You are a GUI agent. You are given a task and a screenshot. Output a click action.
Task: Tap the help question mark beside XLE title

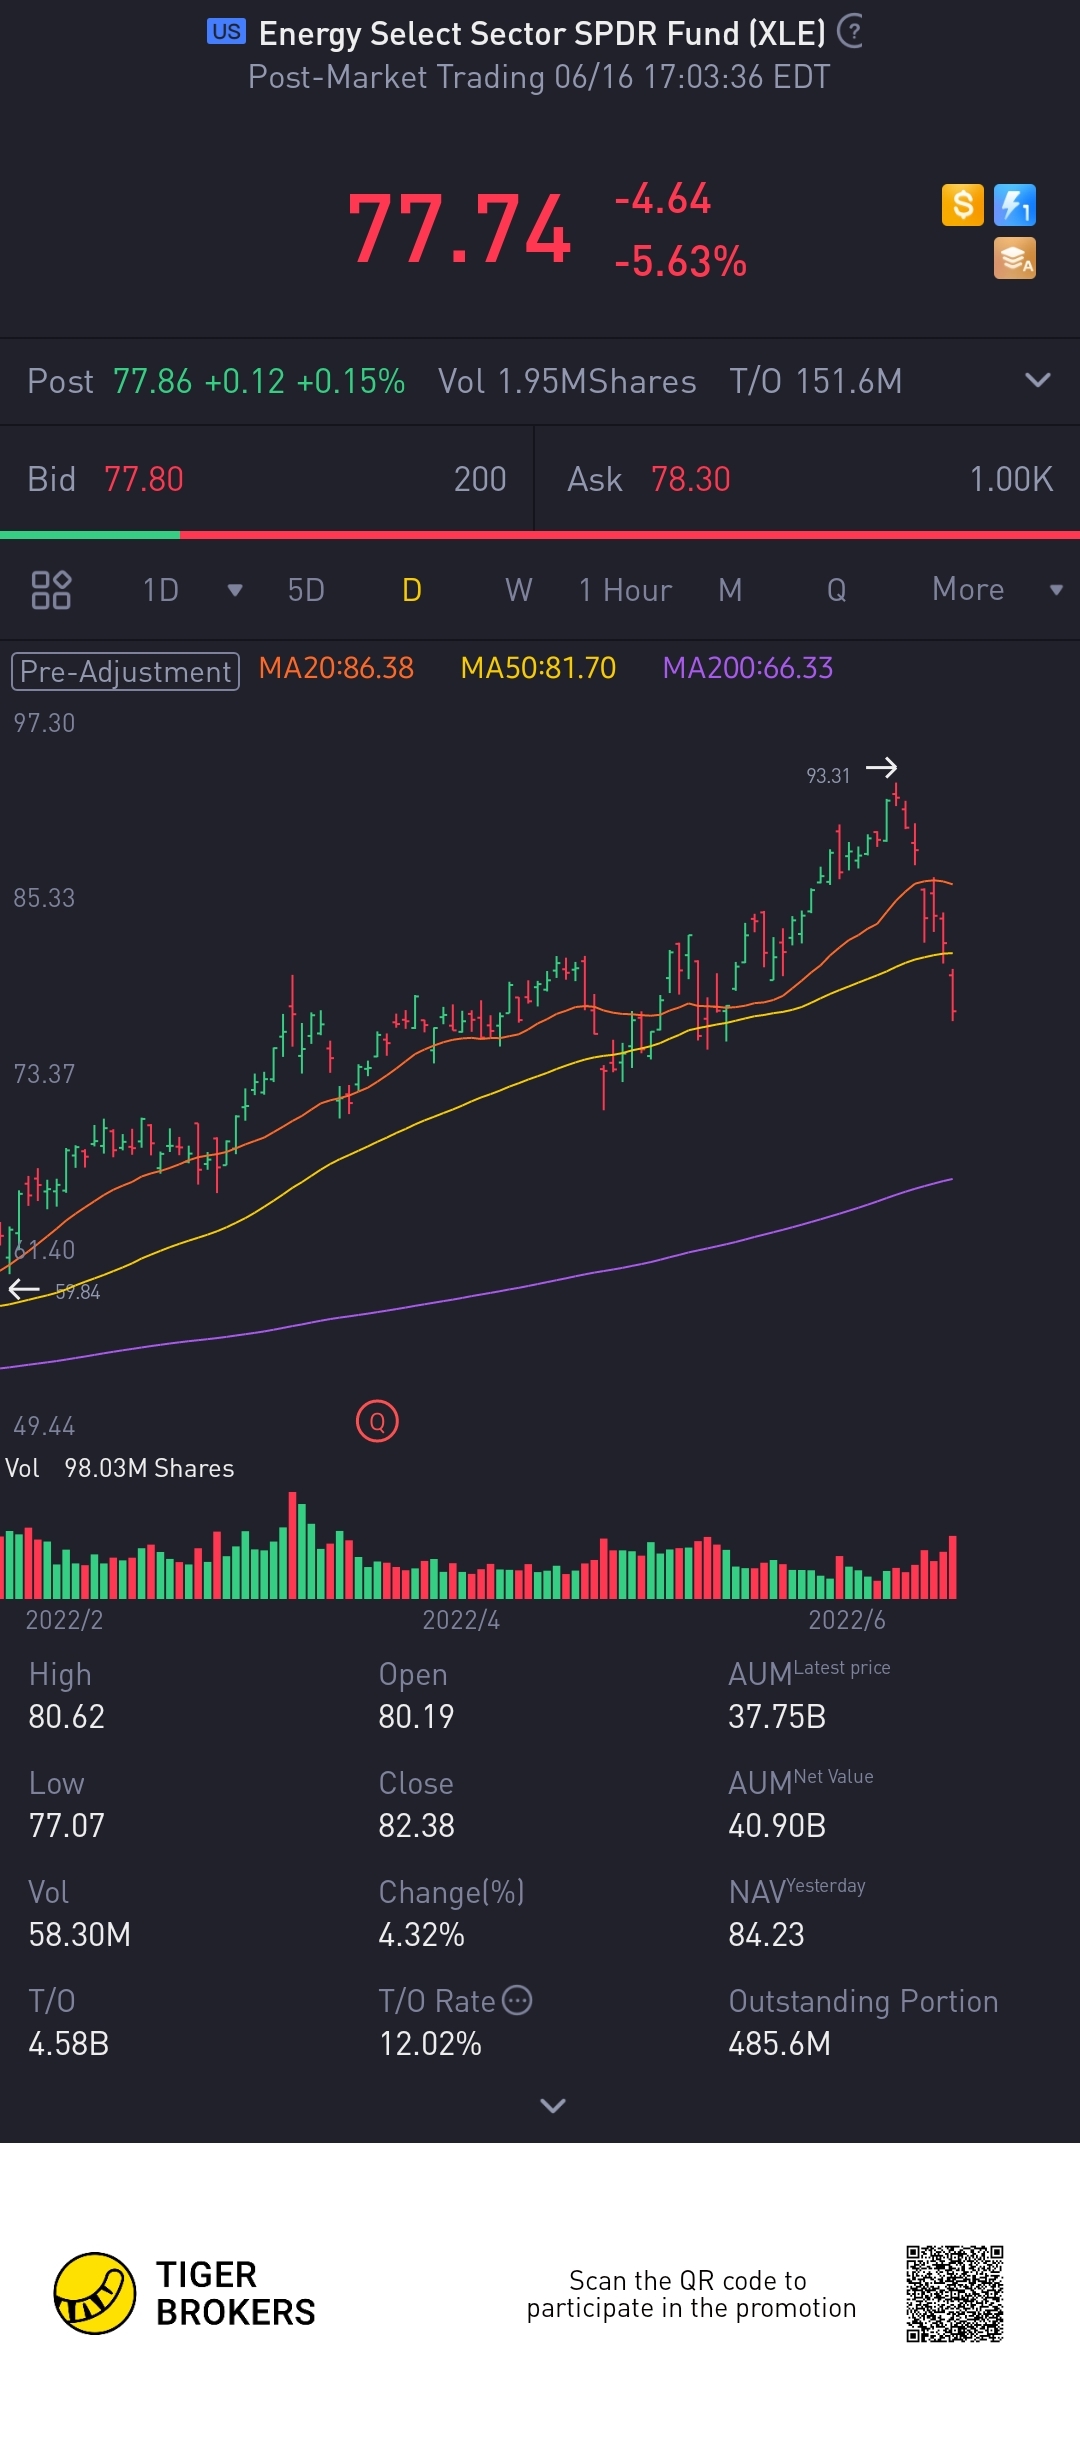pos(850,32)
